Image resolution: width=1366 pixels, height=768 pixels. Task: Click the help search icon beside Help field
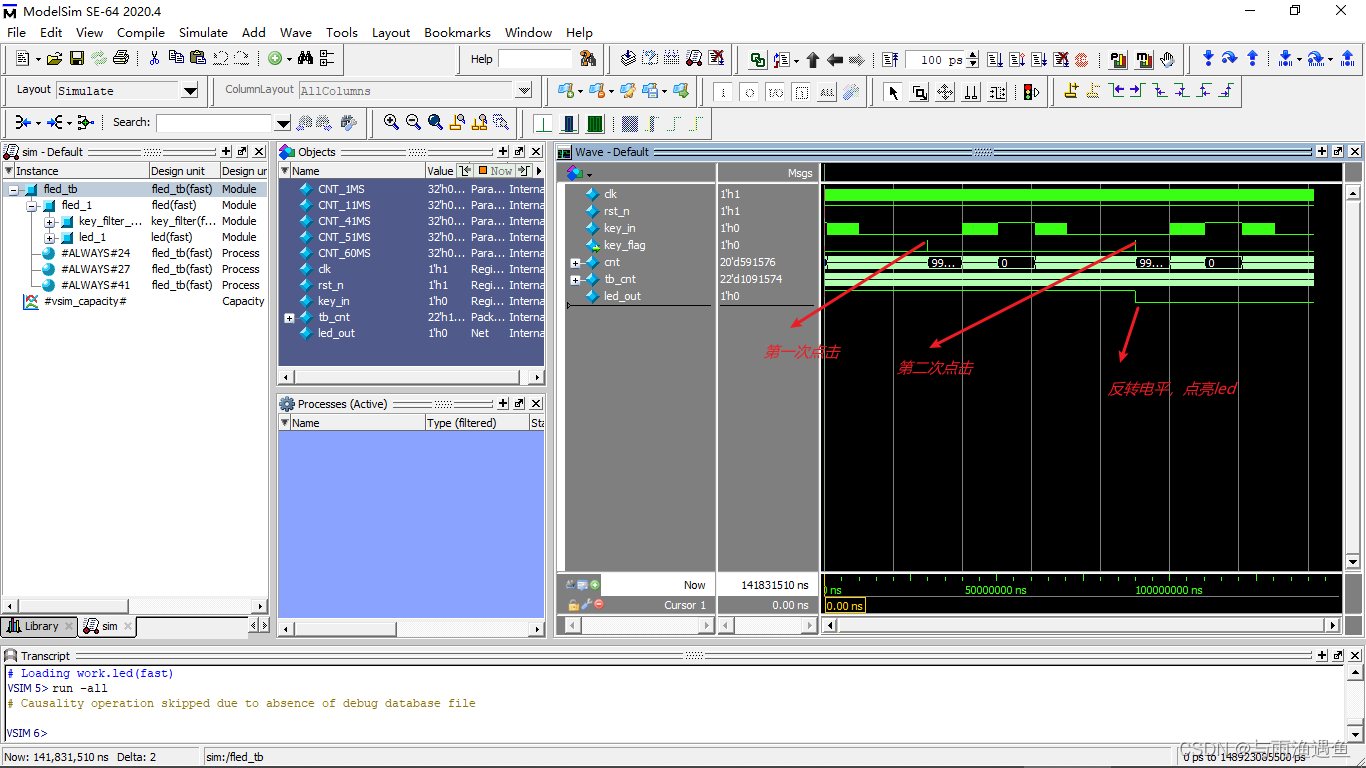(x=587, y=59)
